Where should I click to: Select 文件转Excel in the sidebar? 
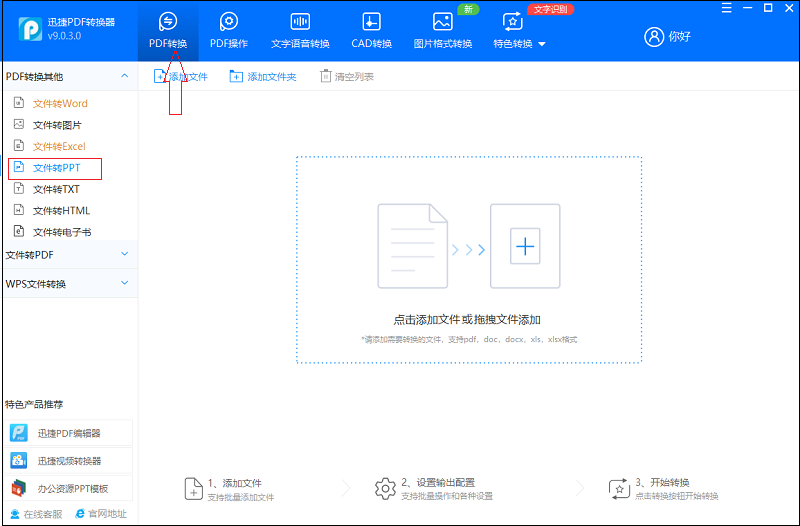[x=59, y=146]
